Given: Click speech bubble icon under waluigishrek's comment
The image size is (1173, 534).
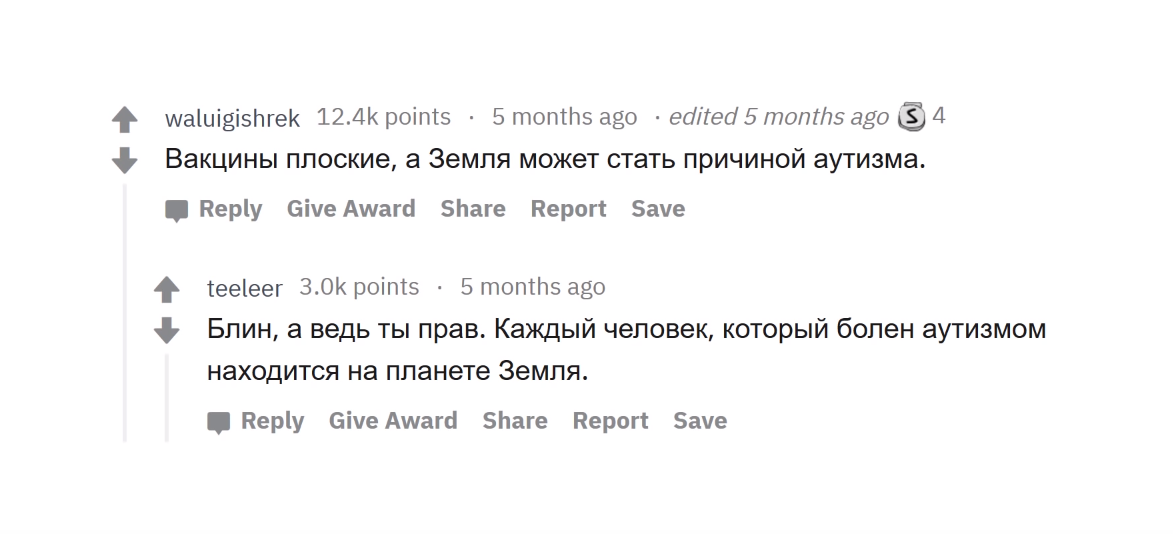Looking at the screenshot, I should pyautogui.click(x=177, y=210).
